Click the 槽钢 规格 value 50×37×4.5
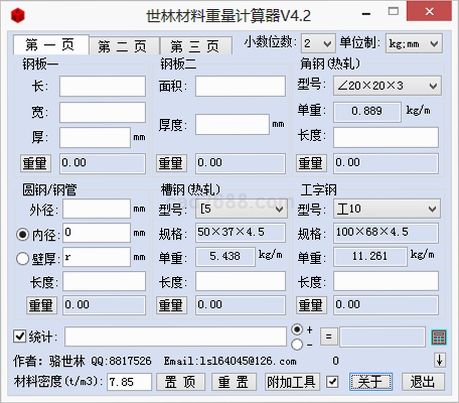This screenshot has height=403, width=459. pos(240,232)
